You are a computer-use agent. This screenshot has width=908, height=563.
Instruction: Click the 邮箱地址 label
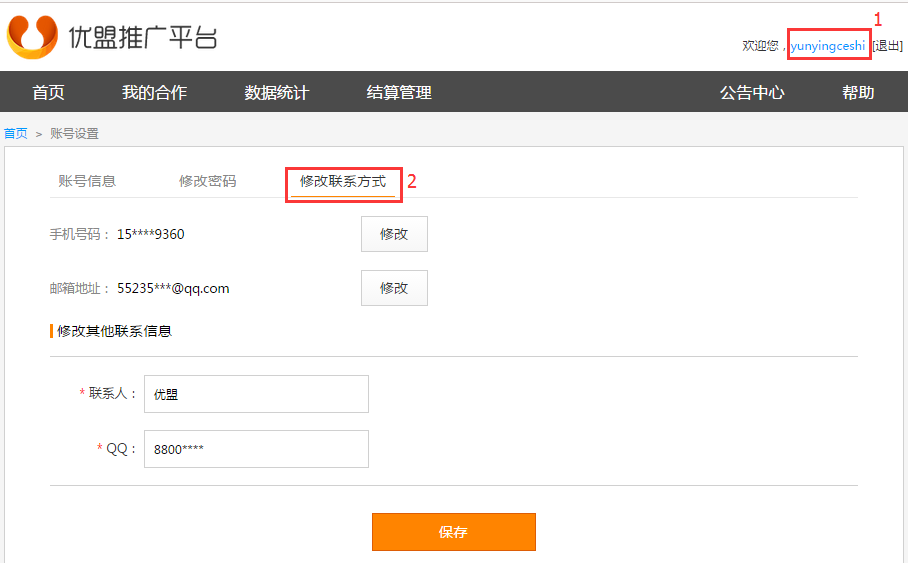coord(75,288)
